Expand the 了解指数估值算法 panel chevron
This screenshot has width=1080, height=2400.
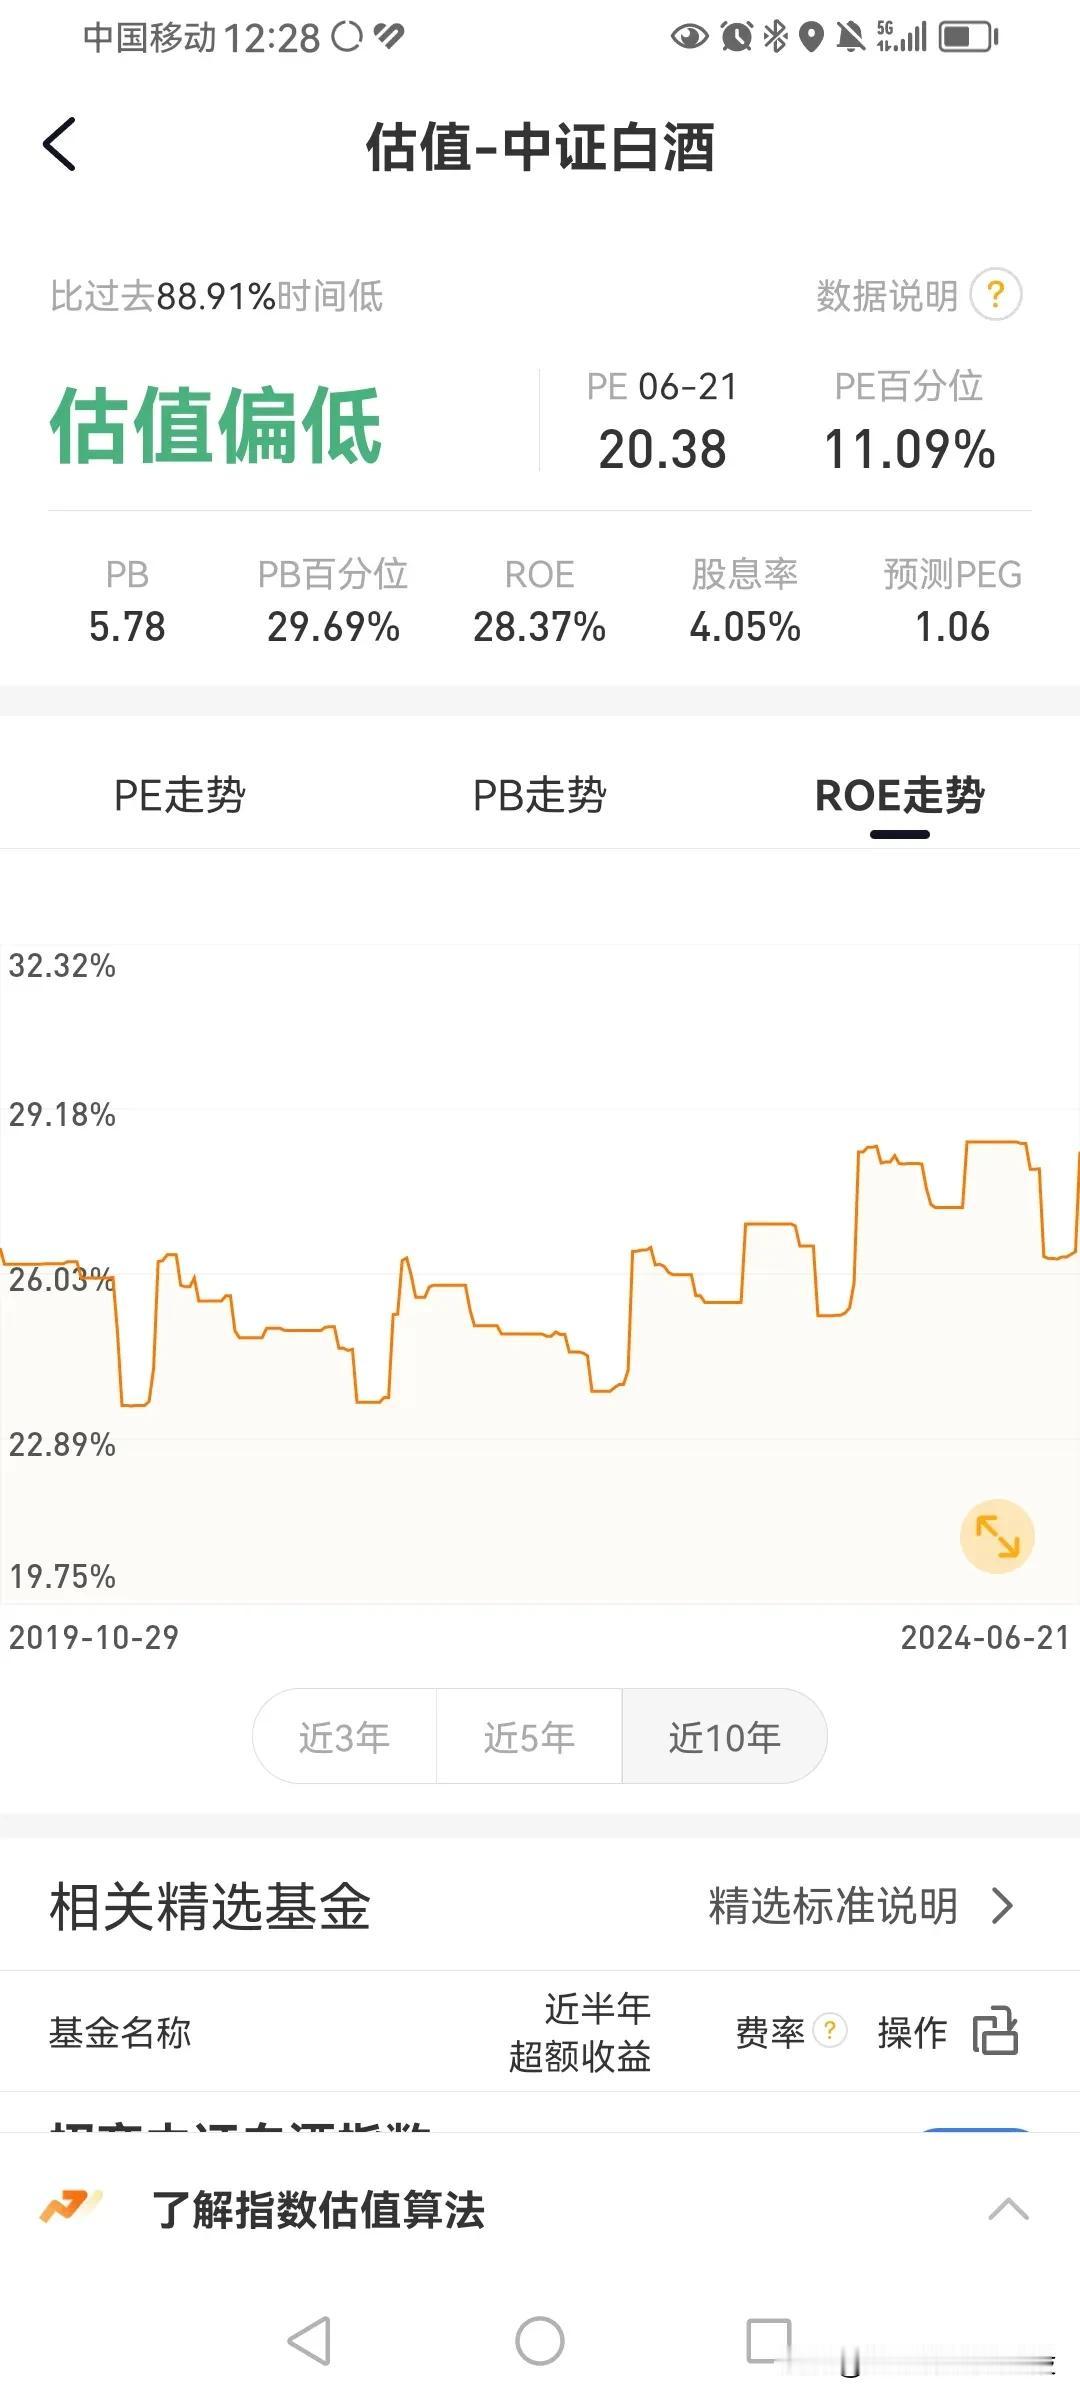[1008, 2209]
